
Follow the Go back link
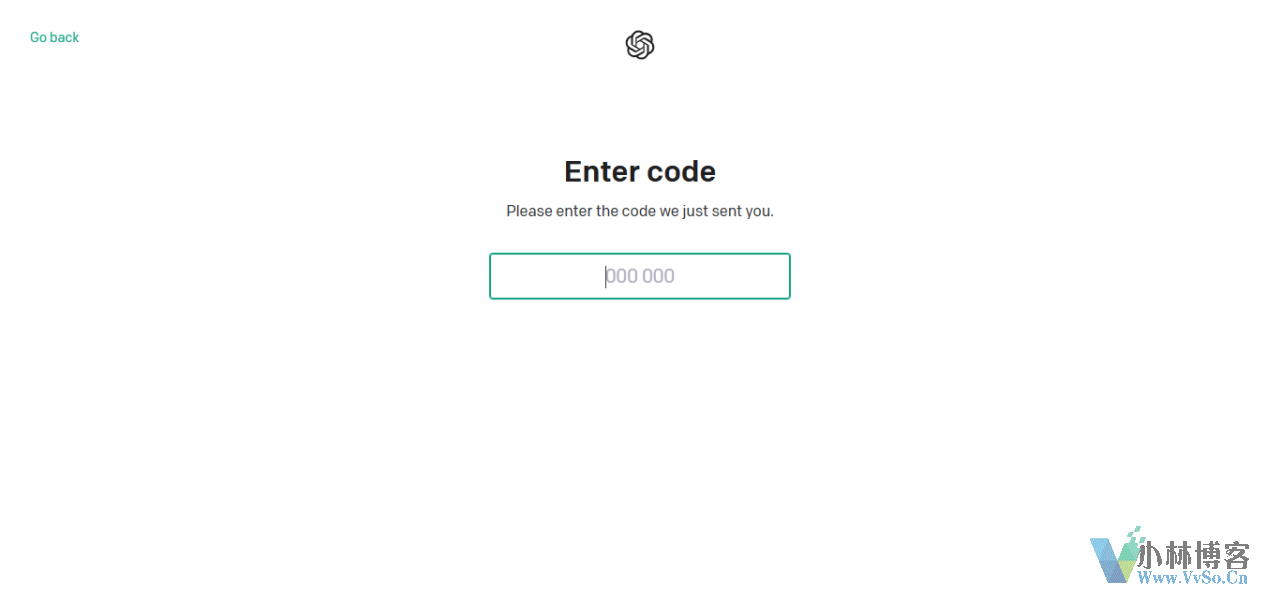[54, 37]
